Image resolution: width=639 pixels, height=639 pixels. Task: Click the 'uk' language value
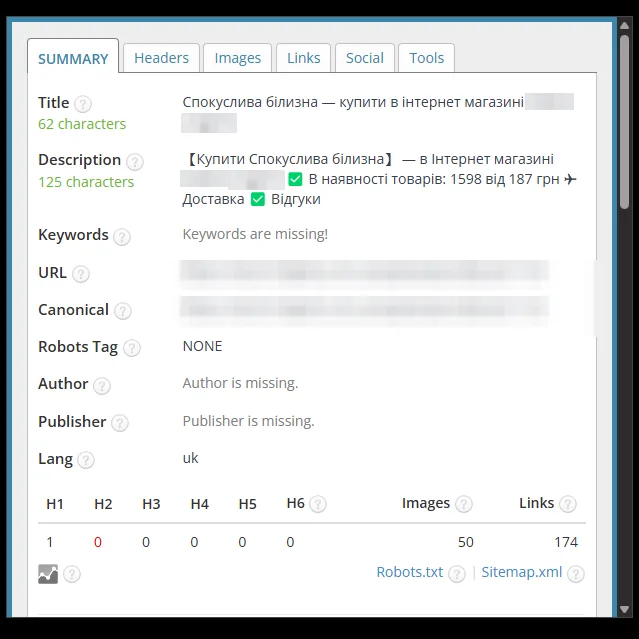[190, 458]
